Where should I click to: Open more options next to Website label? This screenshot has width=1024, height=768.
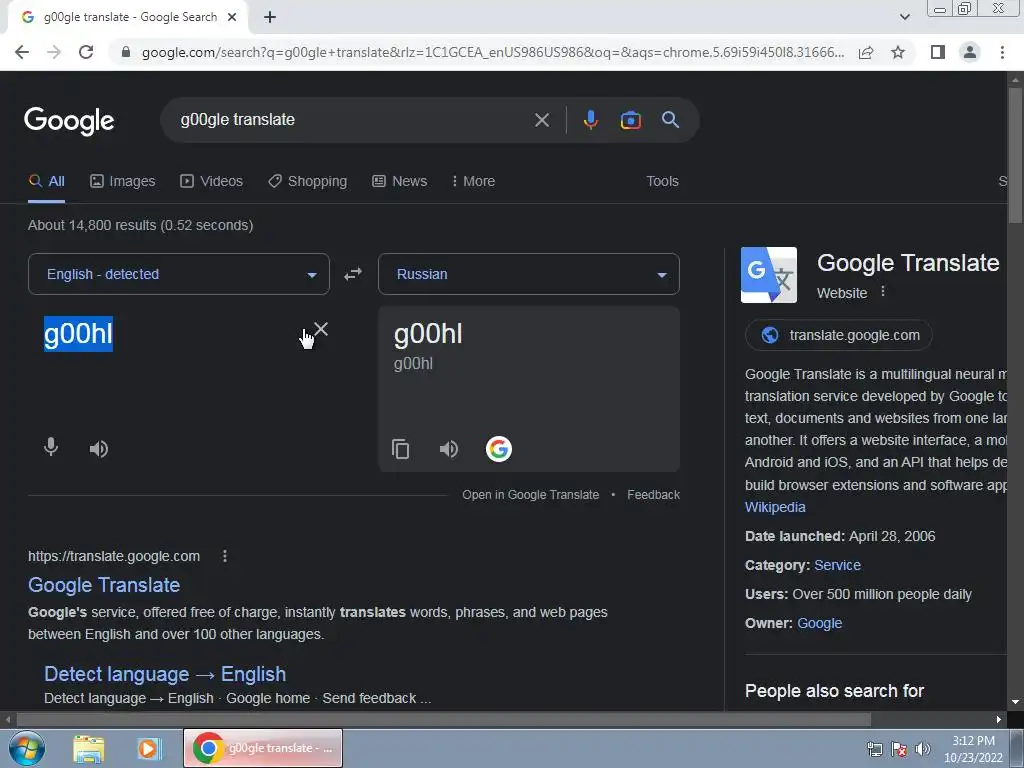tap(883, 291)
